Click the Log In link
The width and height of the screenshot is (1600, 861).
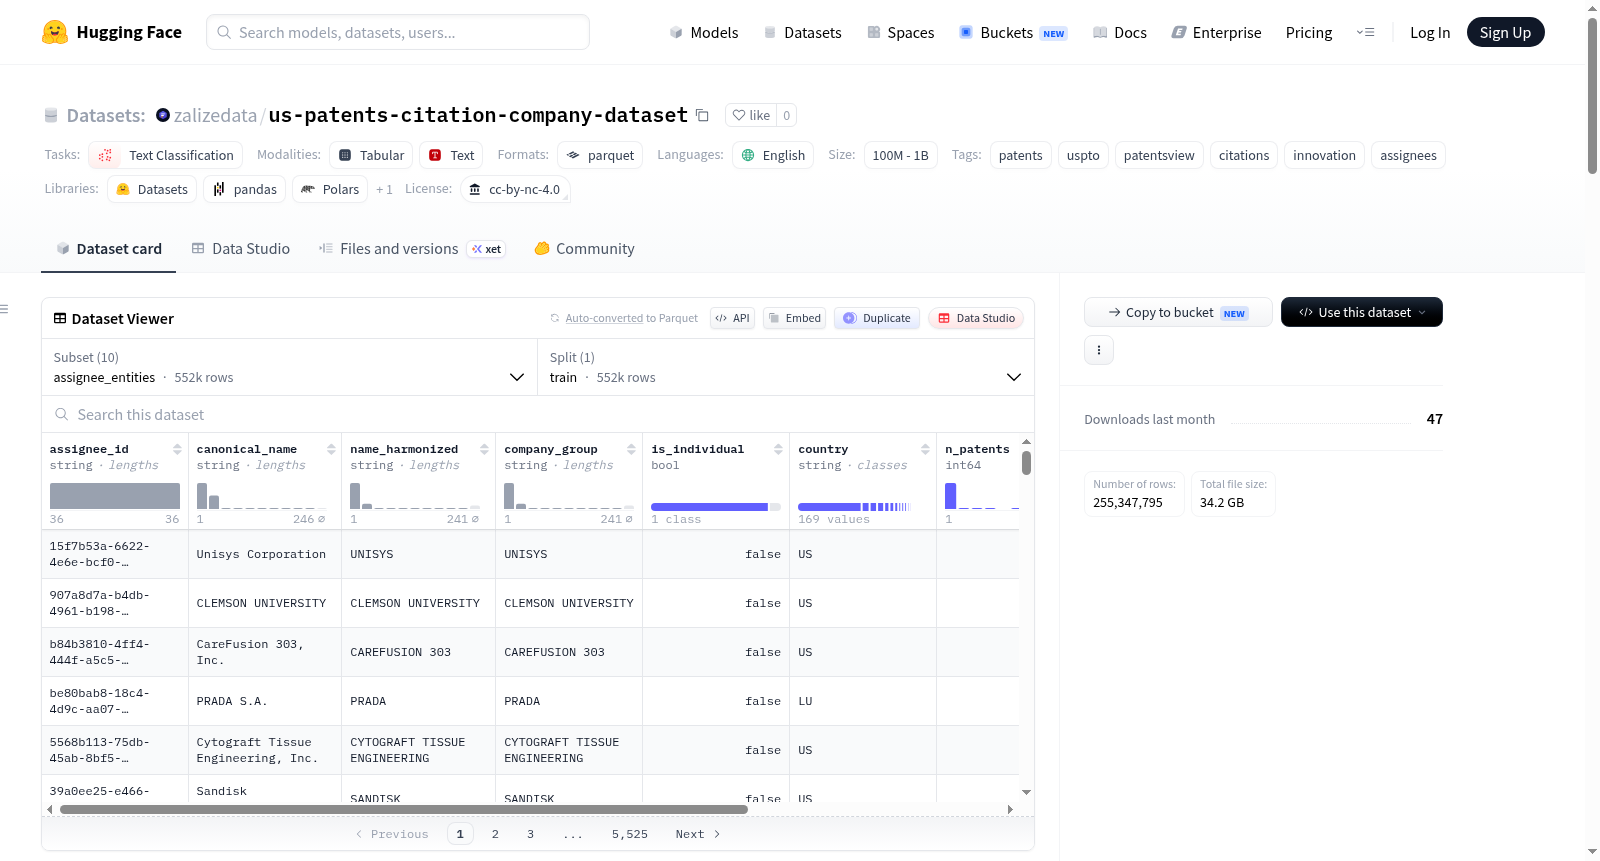pyautogui.click(x=1430, y=32)
